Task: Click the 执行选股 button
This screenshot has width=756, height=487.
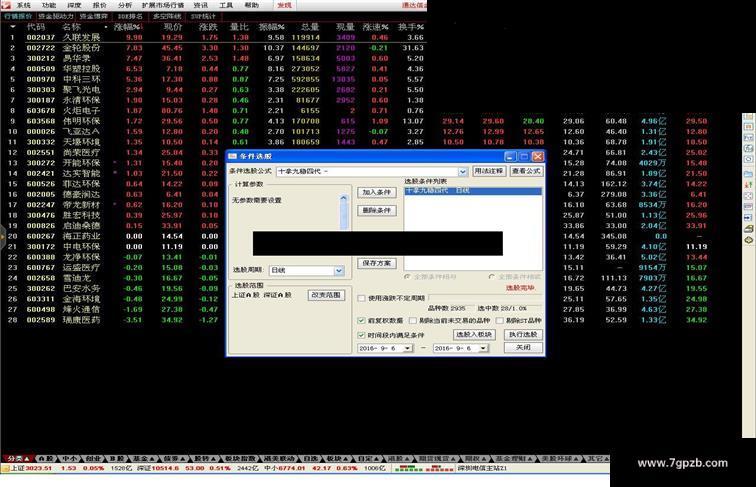Action: 523,335
